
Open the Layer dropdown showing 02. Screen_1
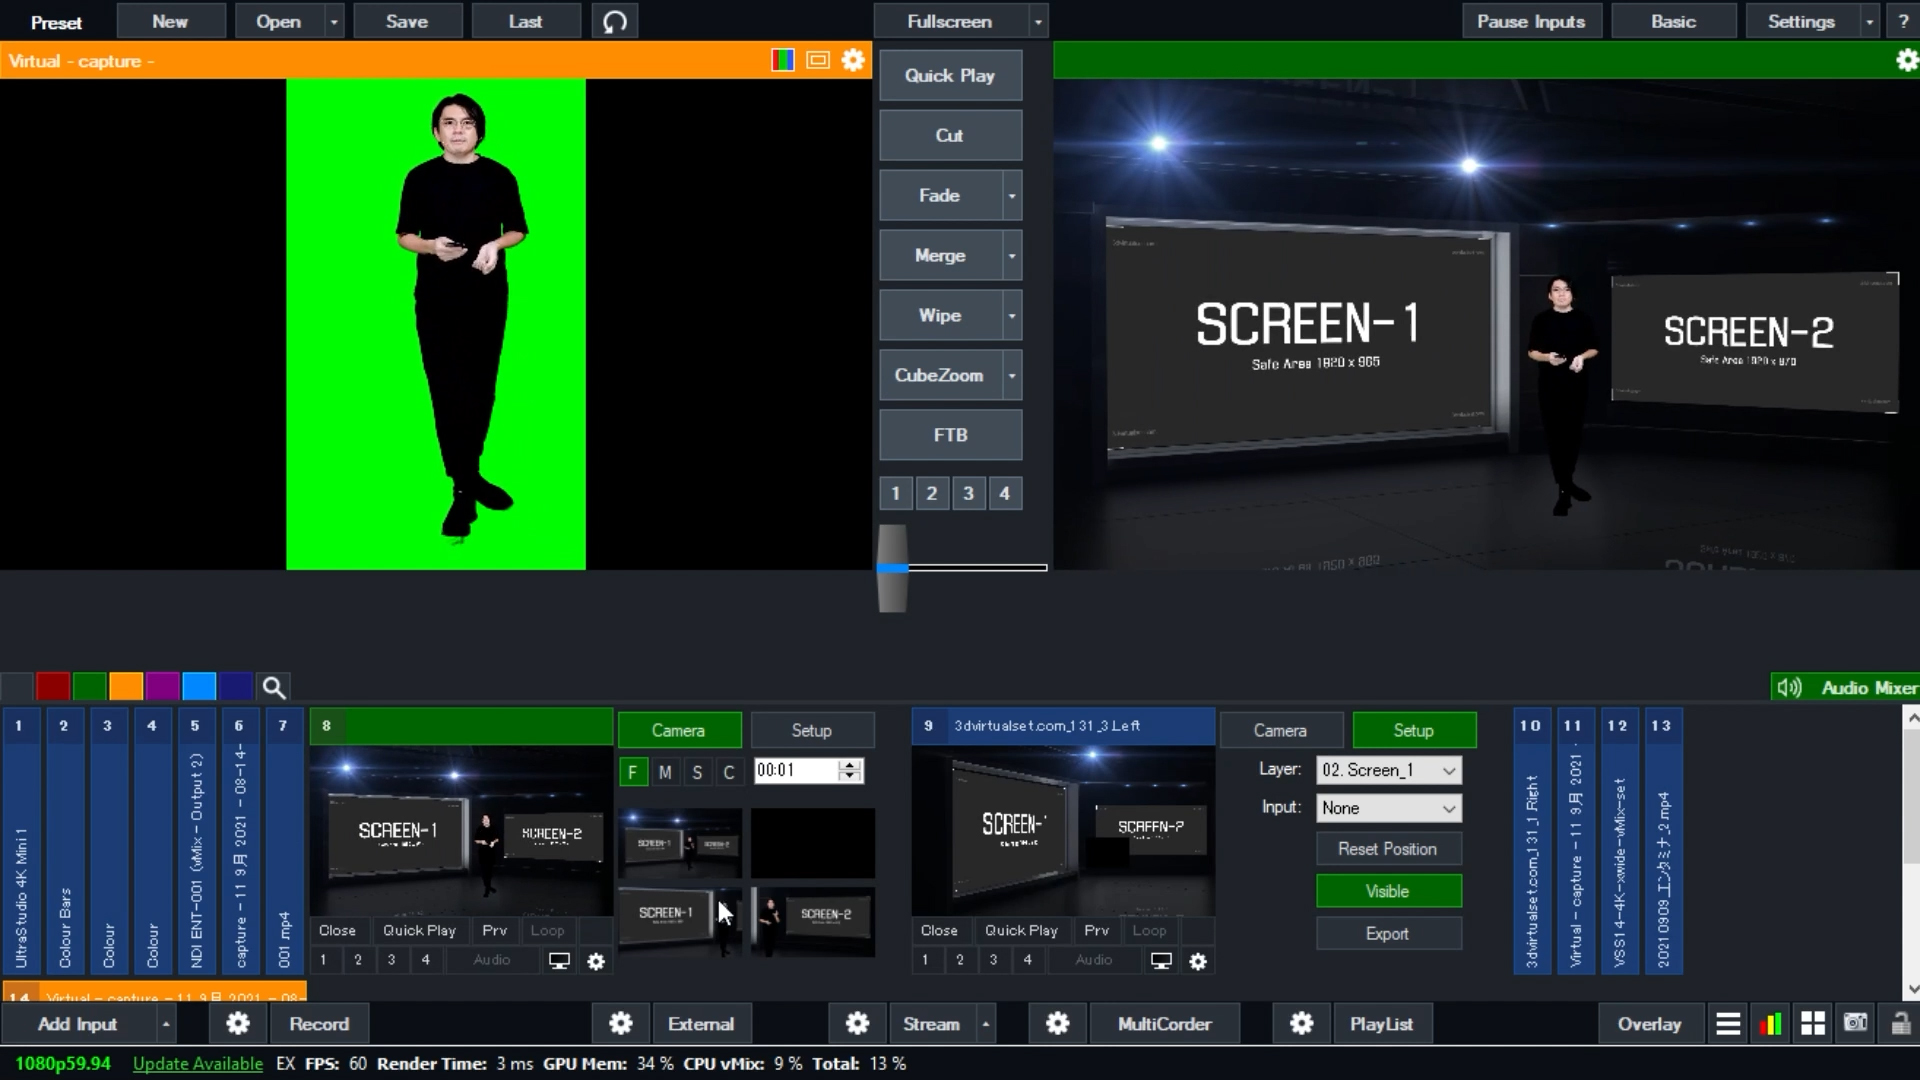point(1388,770)
